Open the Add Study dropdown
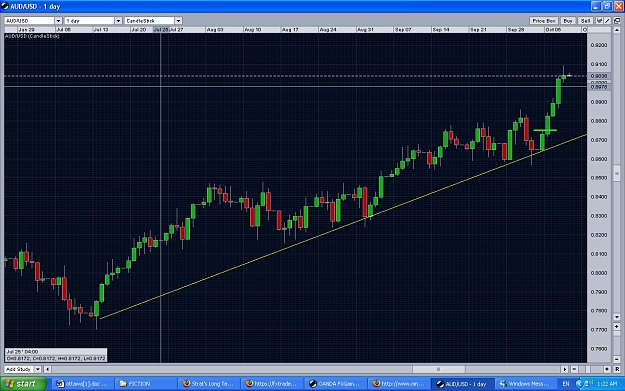 coord(23,369)
